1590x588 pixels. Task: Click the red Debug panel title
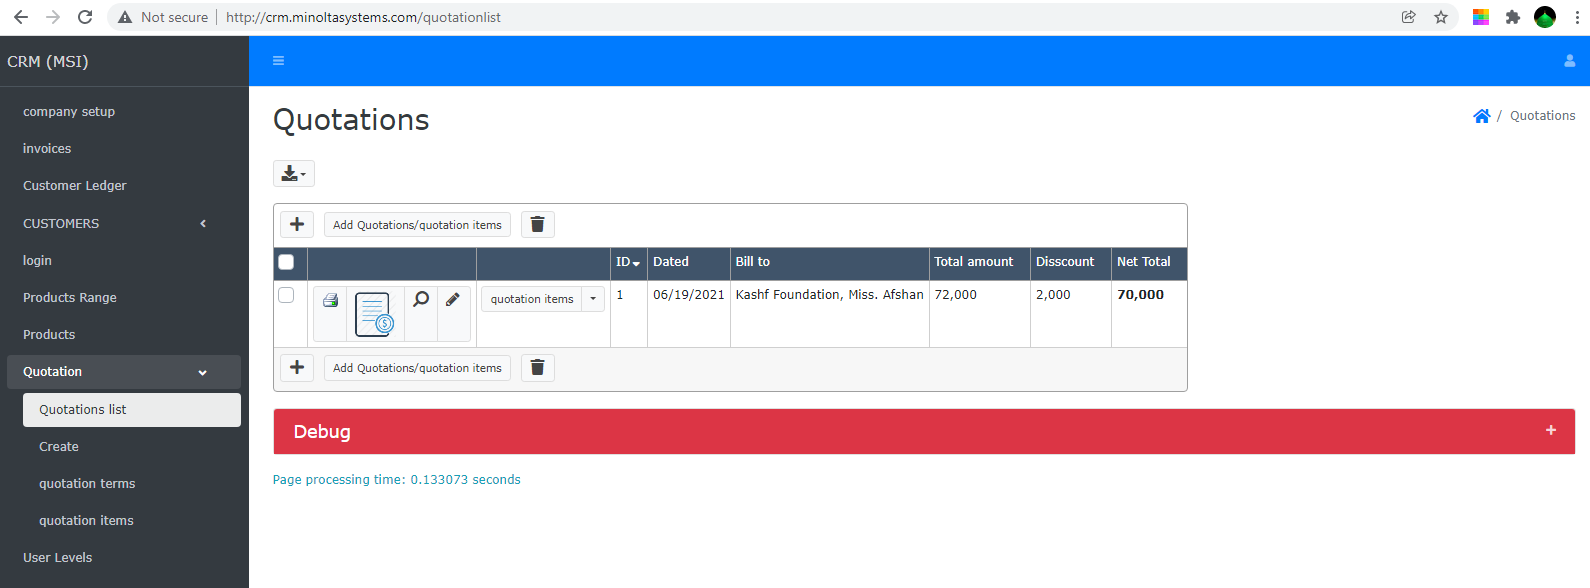pyautogui.click(x=322, y=432)
